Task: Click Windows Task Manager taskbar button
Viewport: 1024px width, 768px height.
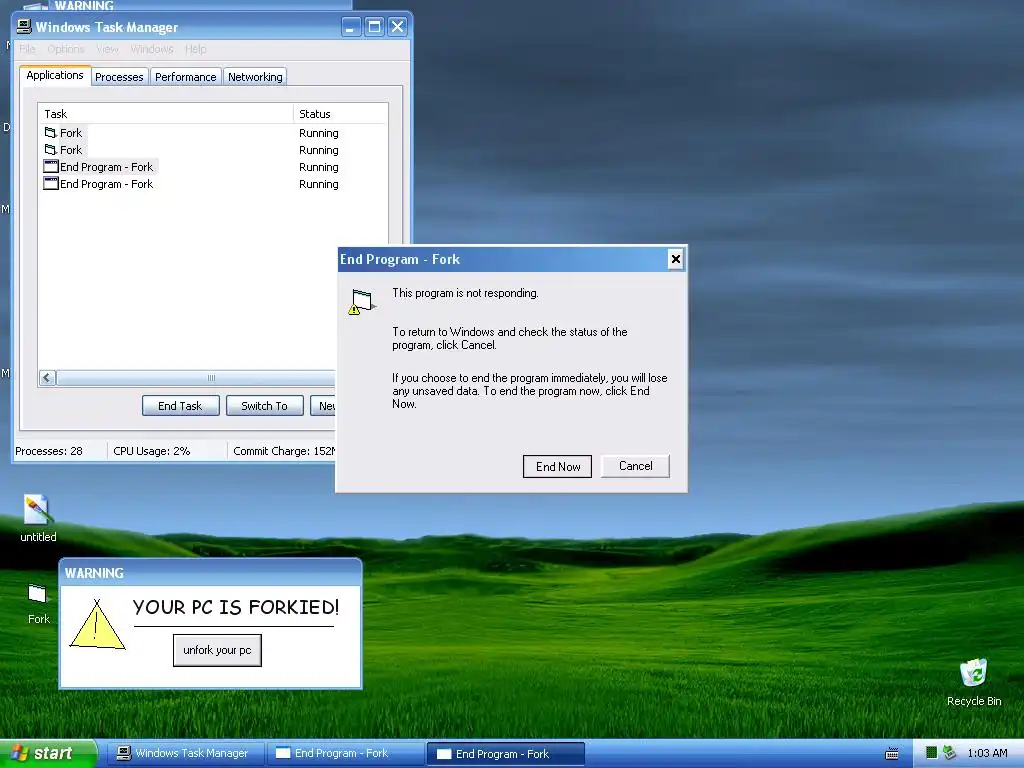Action: pos(185,753)
